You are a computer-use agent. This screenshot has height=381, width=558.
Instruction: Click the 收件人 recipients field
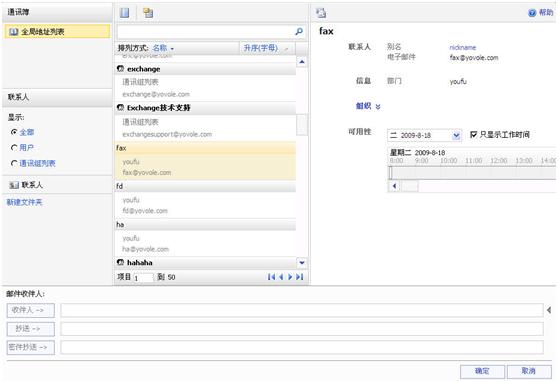click(302, 310)
